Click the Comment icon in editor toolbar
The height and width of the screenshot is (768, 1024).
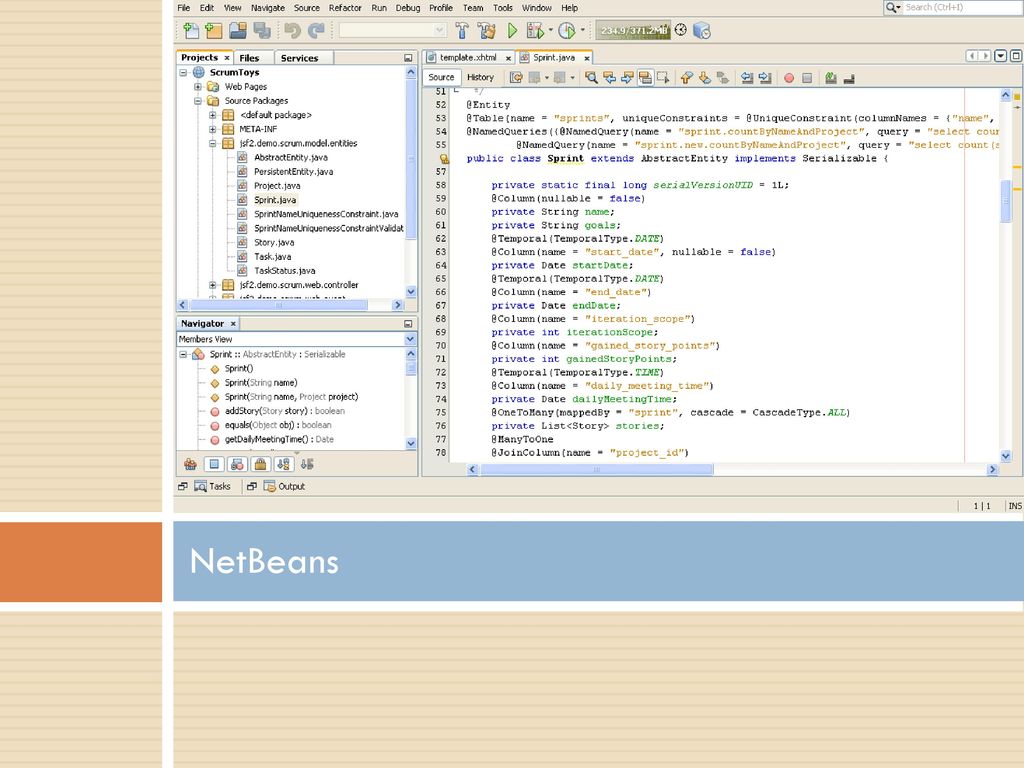[x=831, y=78]
